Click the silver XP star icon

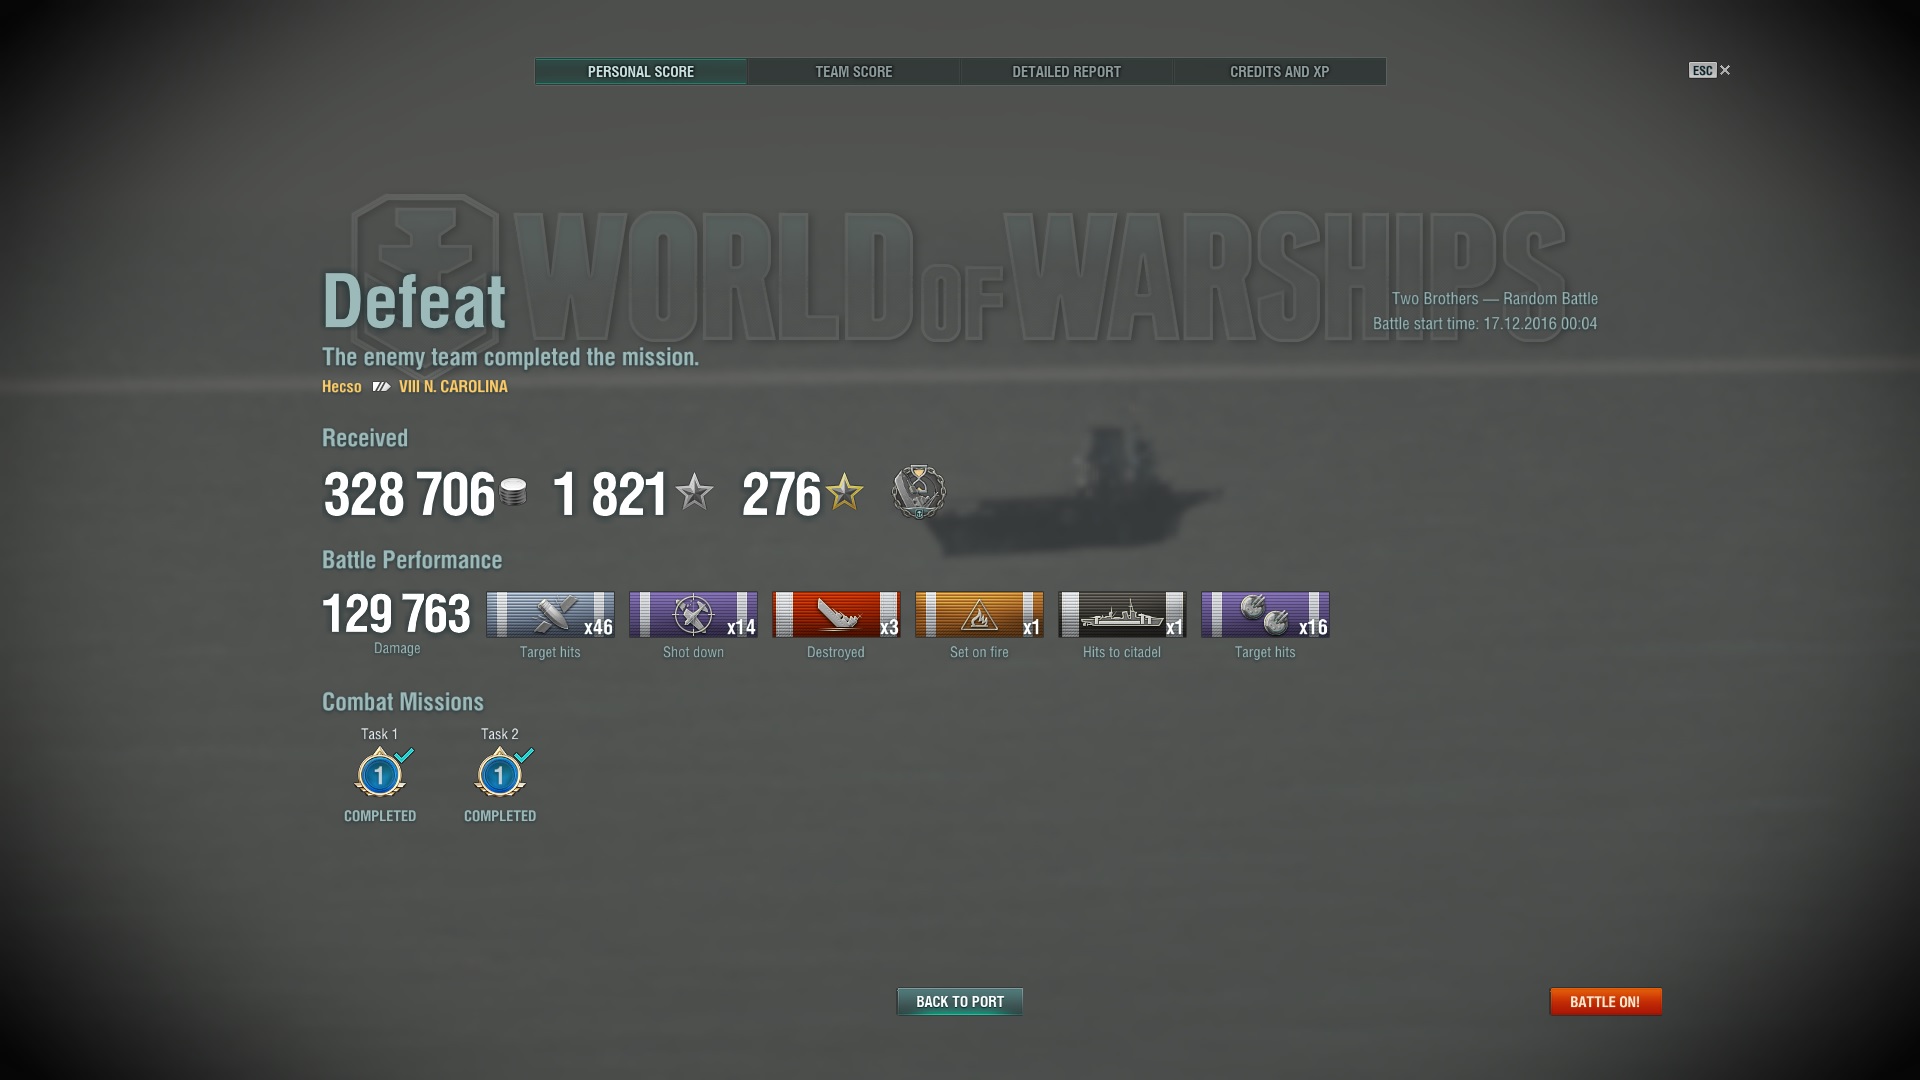point(694,492)
